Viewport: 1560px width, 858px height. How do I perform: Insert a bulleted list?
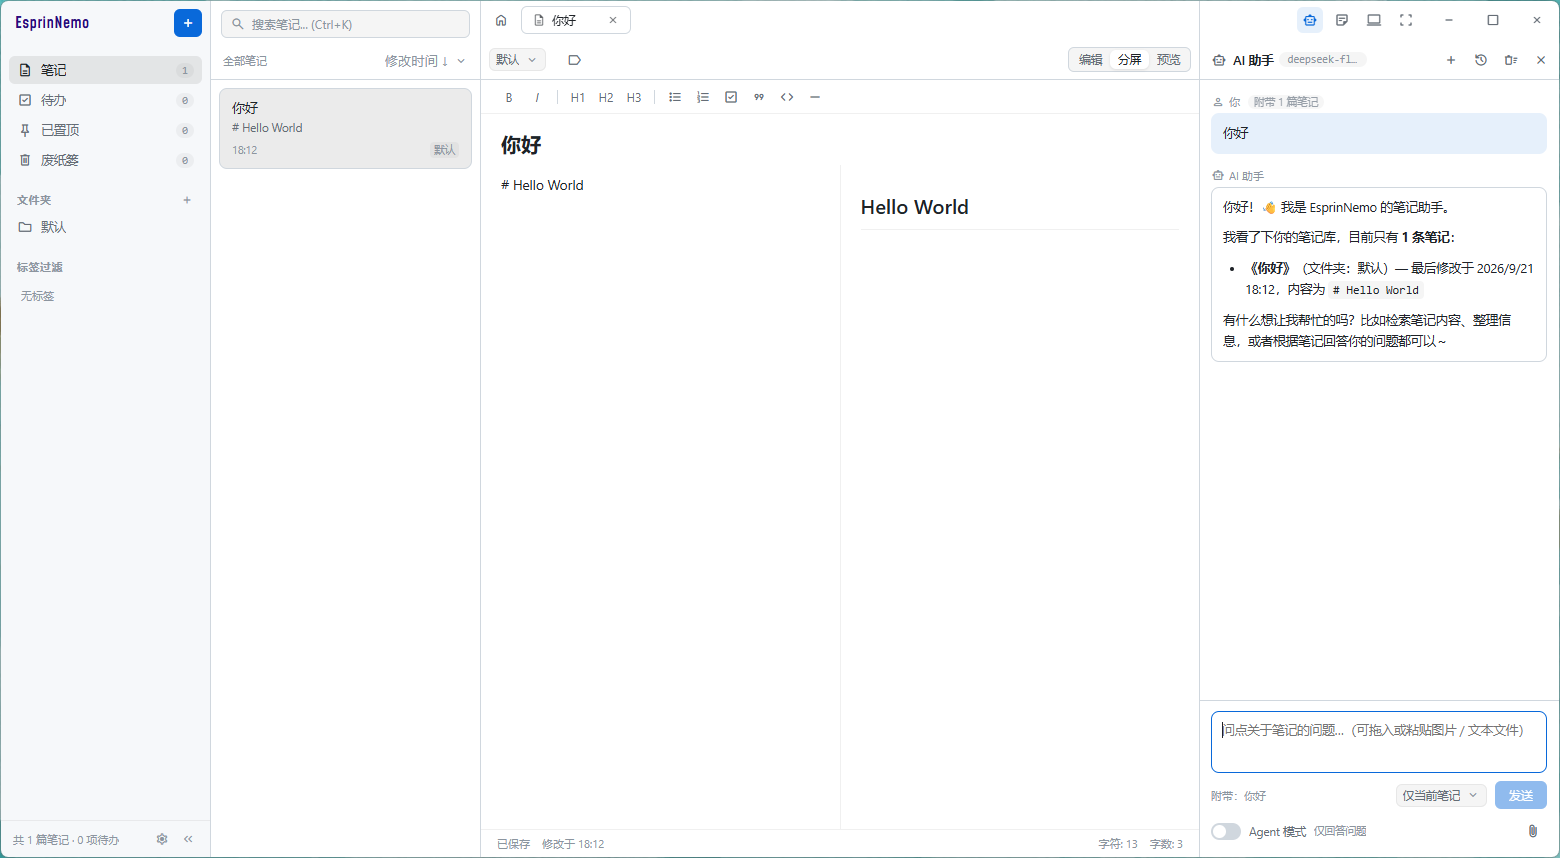coord(675,97)
